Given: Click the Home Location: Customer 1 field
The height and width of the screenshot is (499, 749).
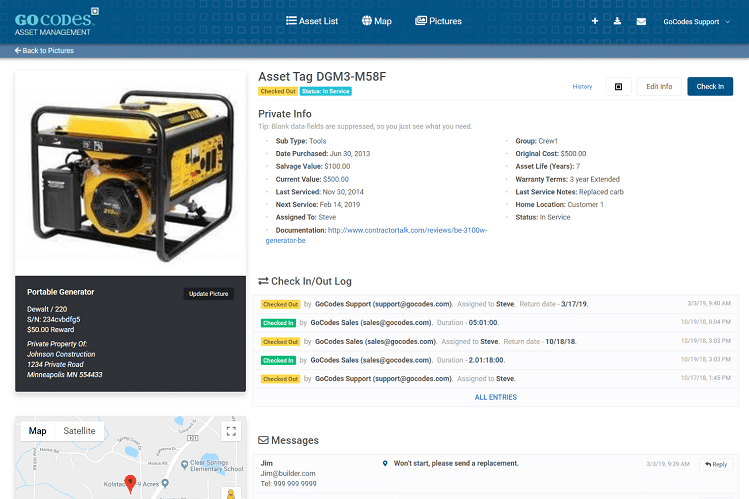Looking at the screenshot, I should pos(559,204).
